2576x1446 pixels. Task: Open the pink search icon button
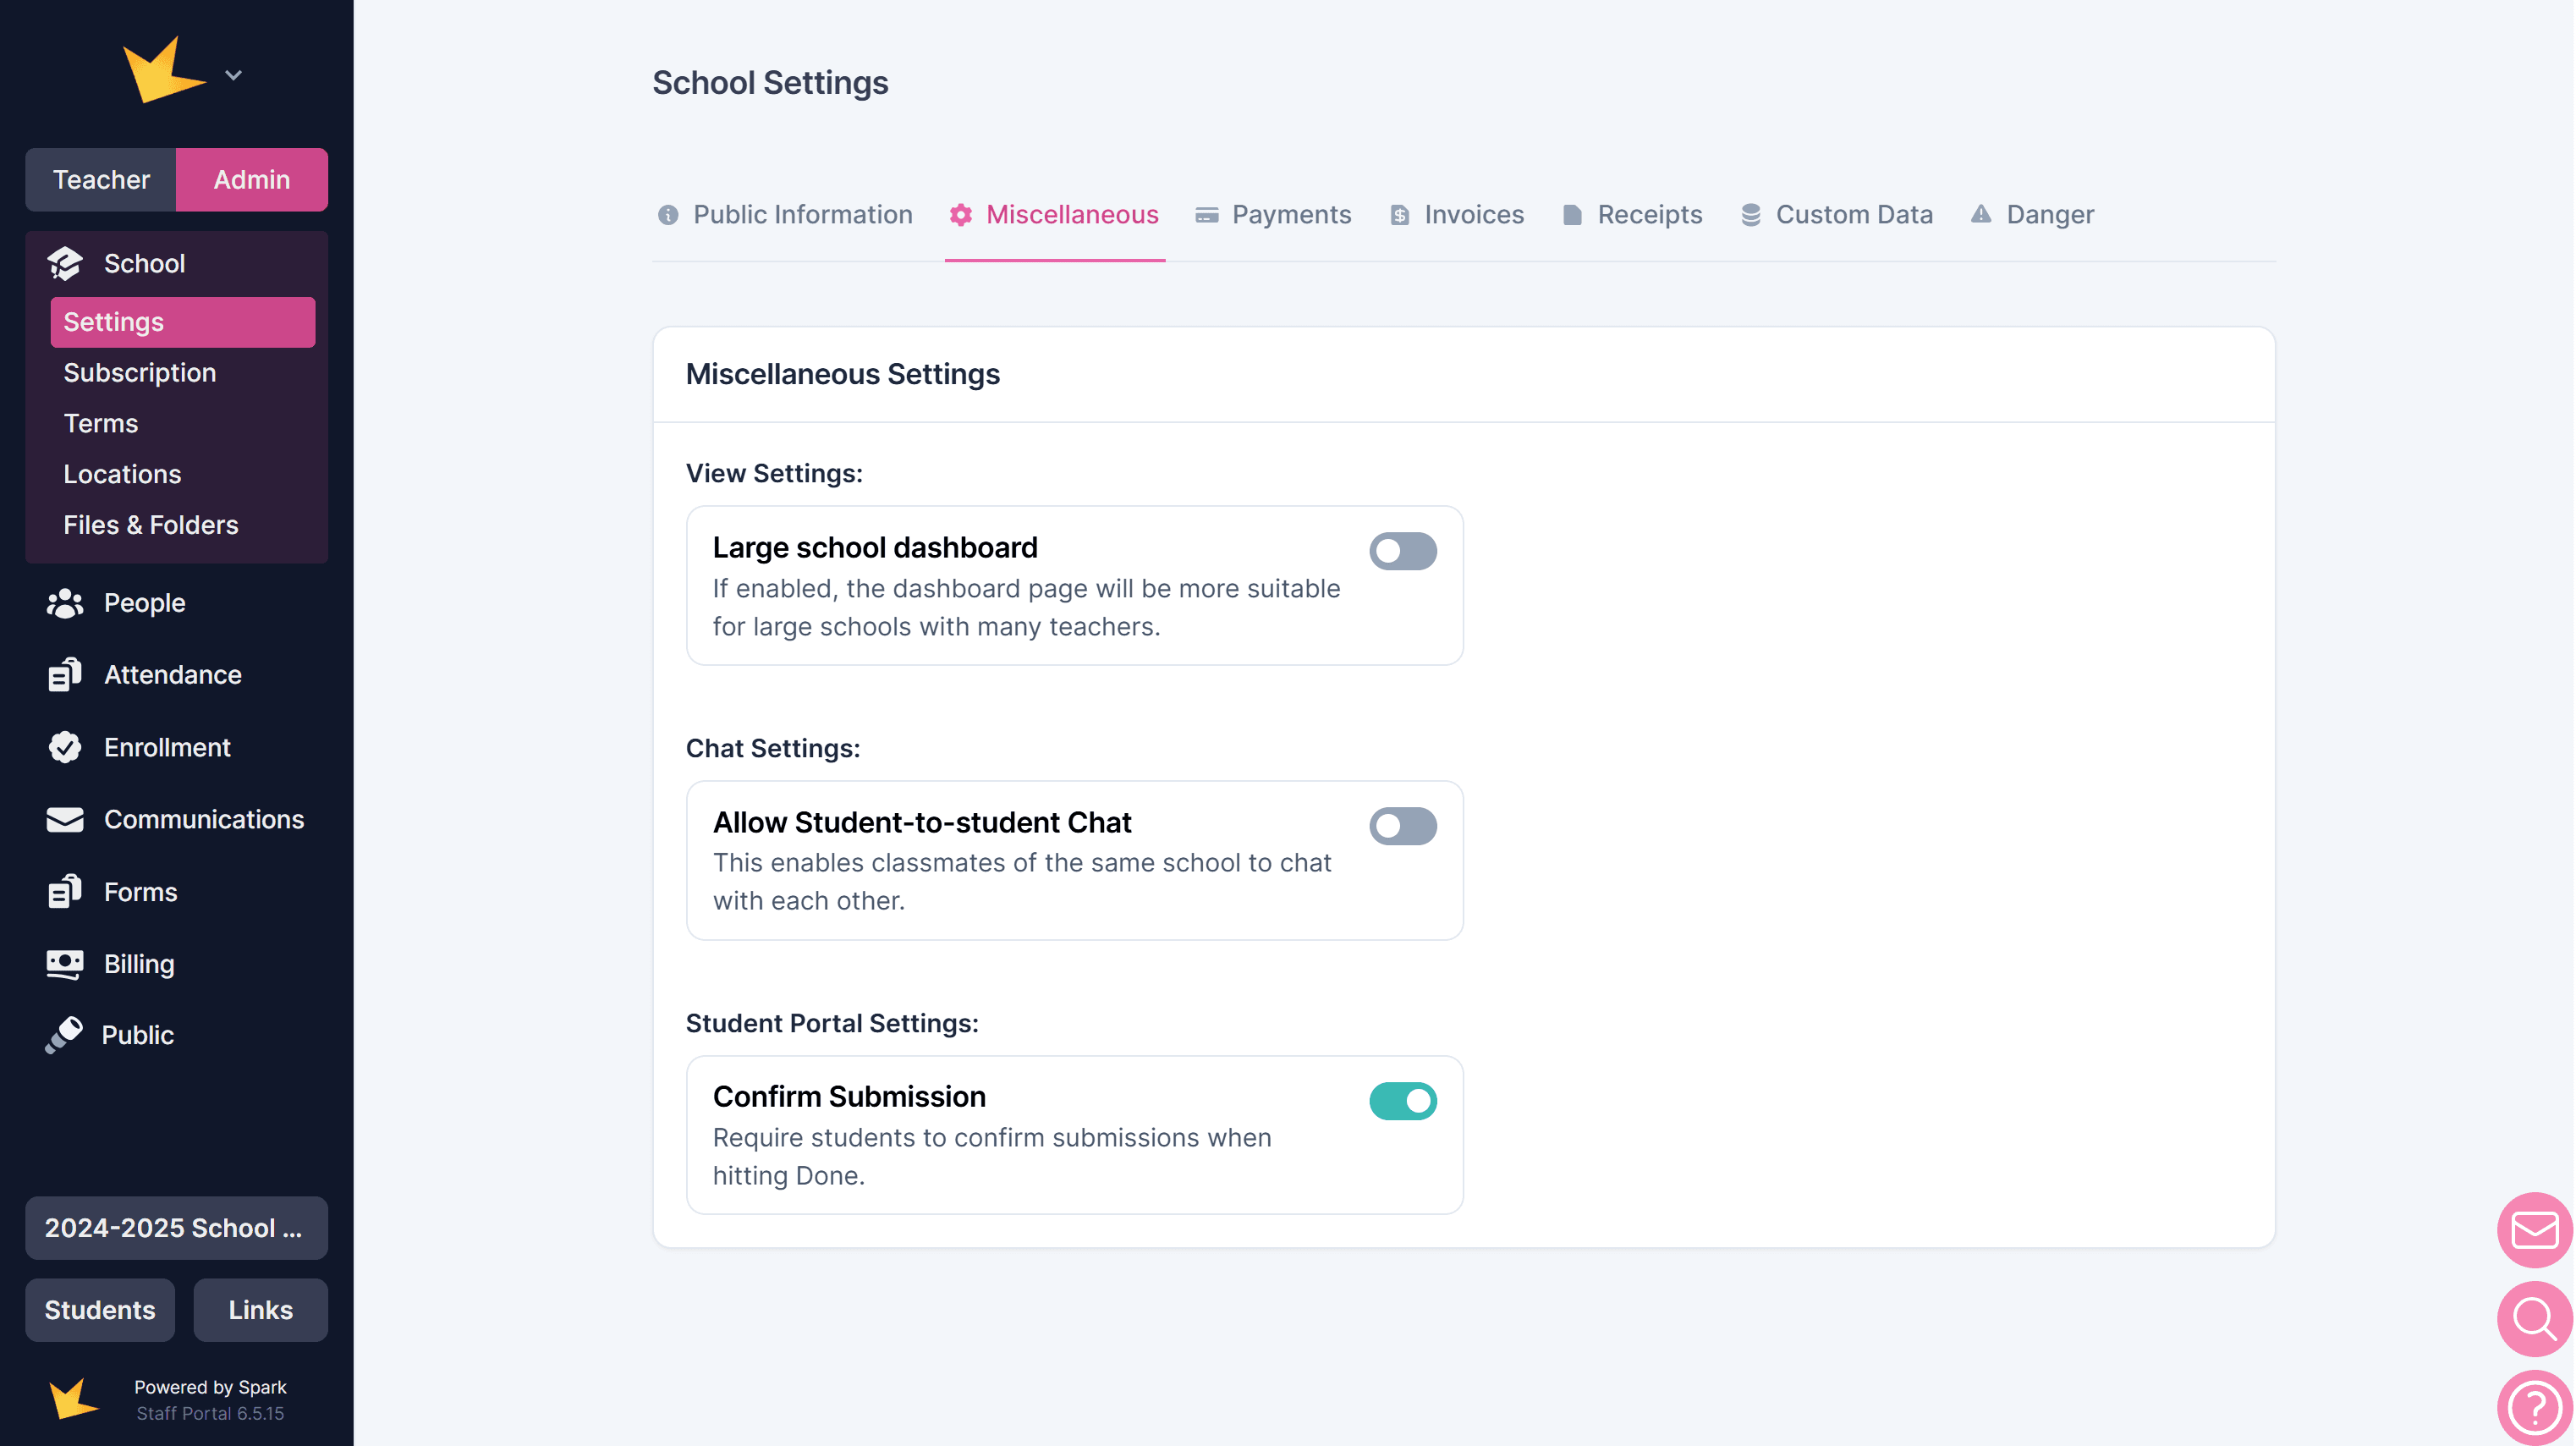tap(2533, 1318)
